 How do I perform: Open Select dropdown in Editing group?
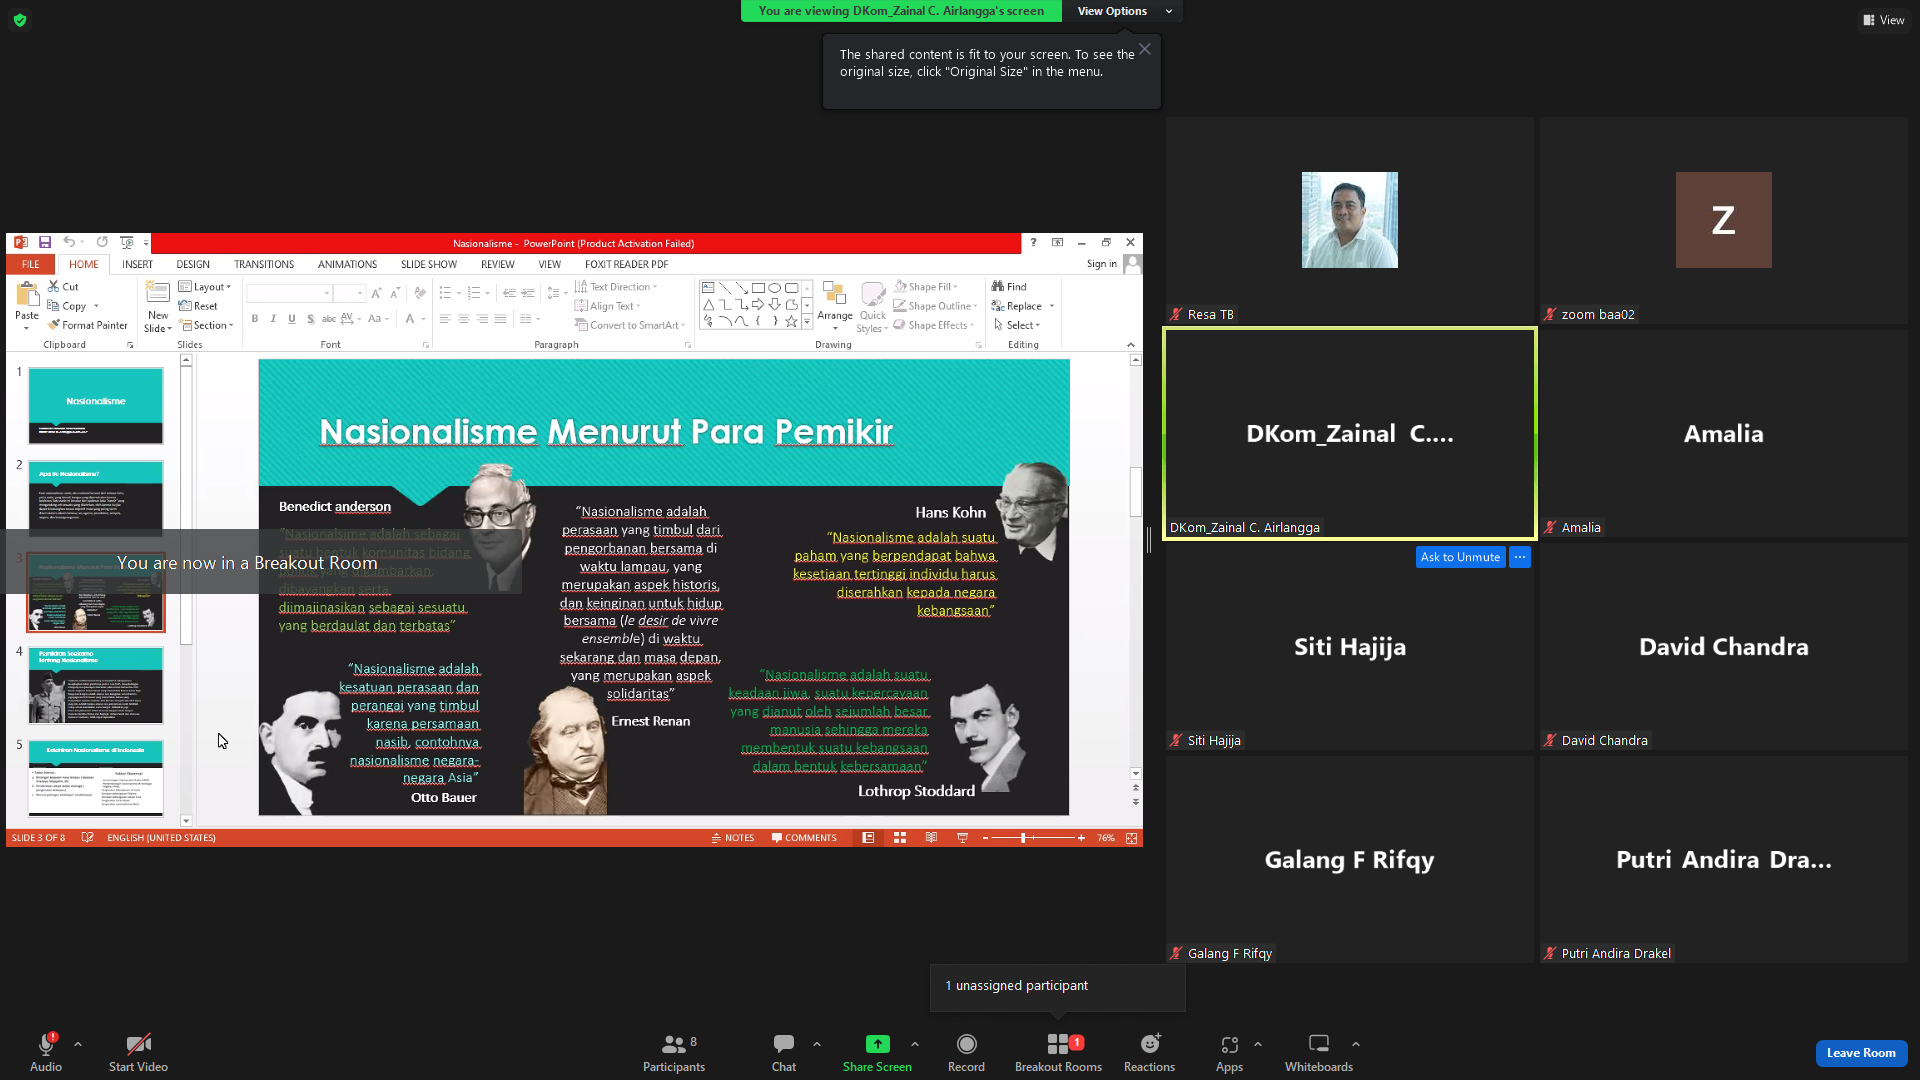[x=1017, y=325]
